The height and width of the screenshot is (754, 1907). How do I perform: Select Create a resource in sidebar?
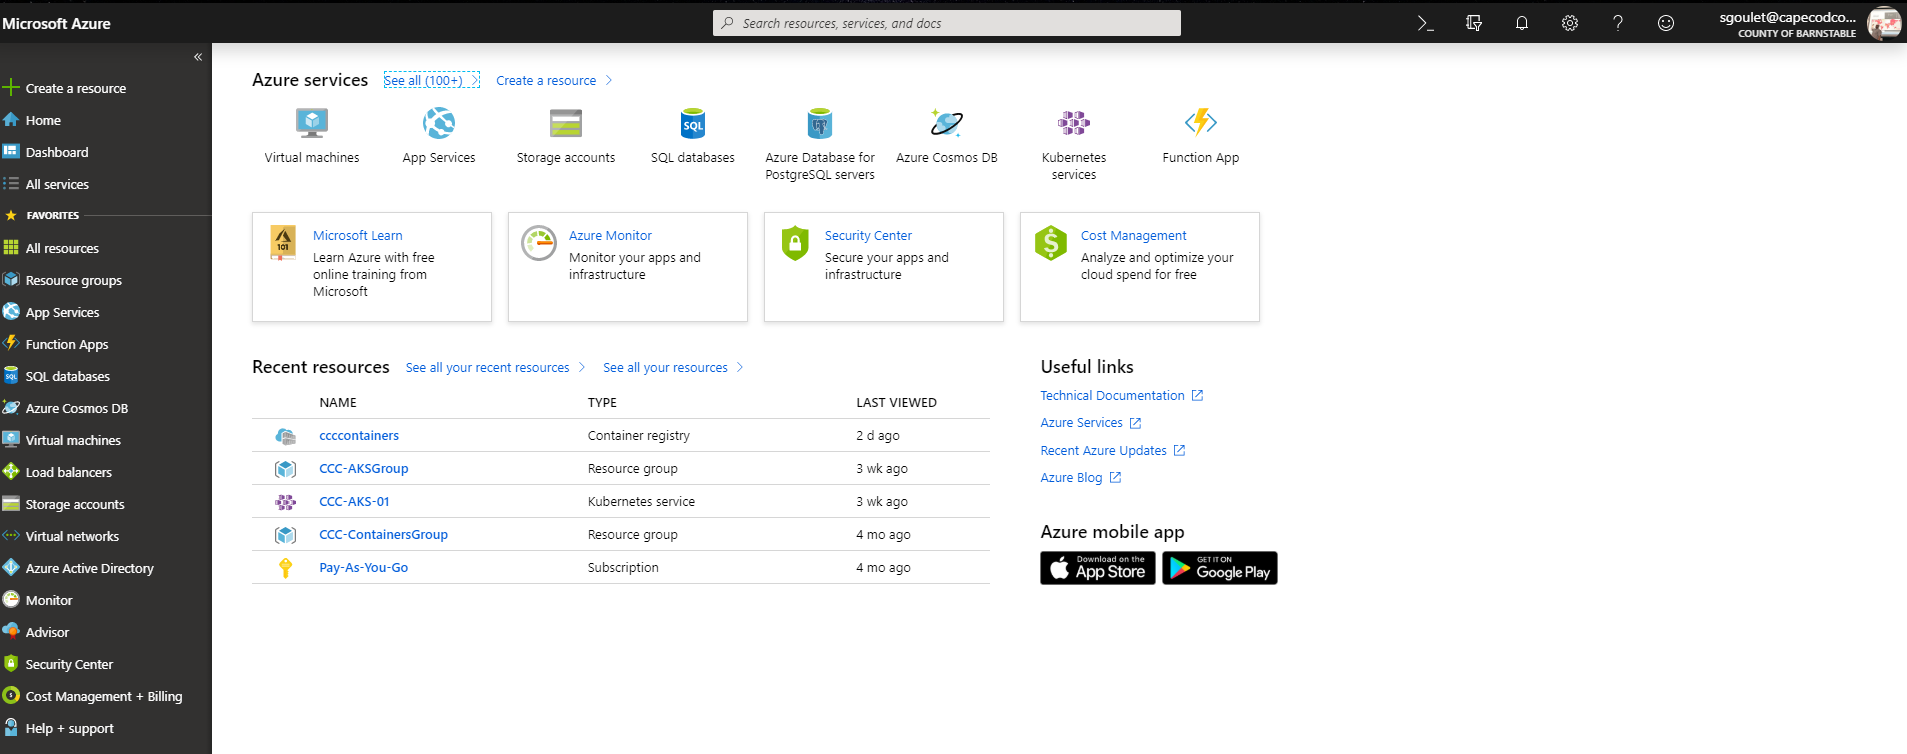point(76,88)
